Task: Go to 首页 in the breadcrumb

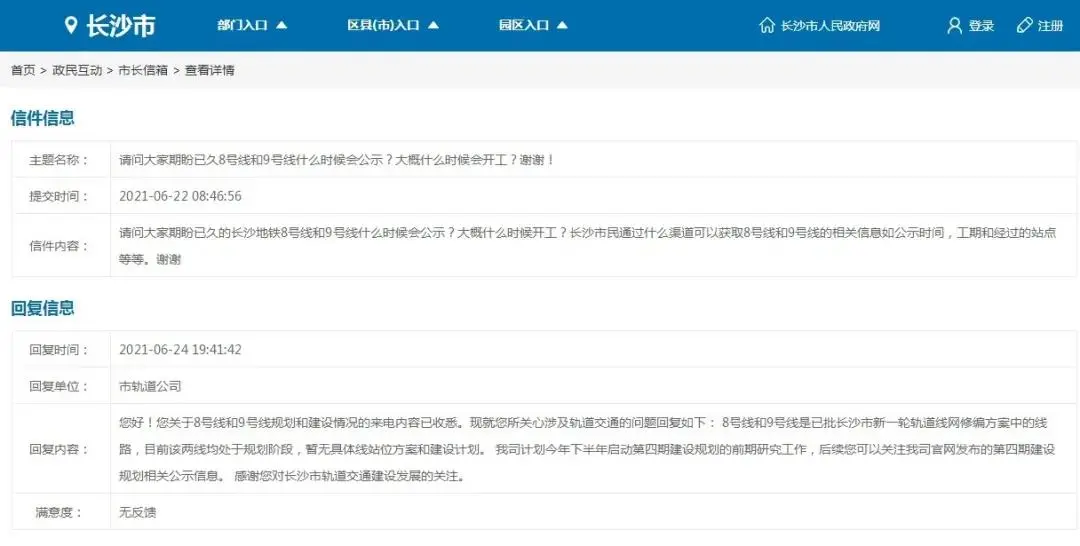Action: pos(23,70)
